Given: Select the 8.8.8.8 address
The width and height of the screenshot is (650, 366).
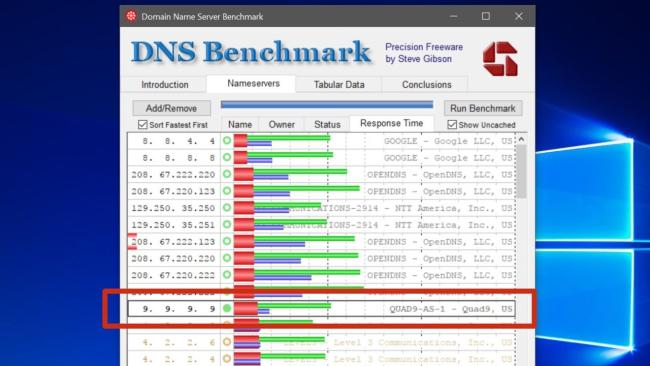Looking at the screenshot, I should [179, 158].
